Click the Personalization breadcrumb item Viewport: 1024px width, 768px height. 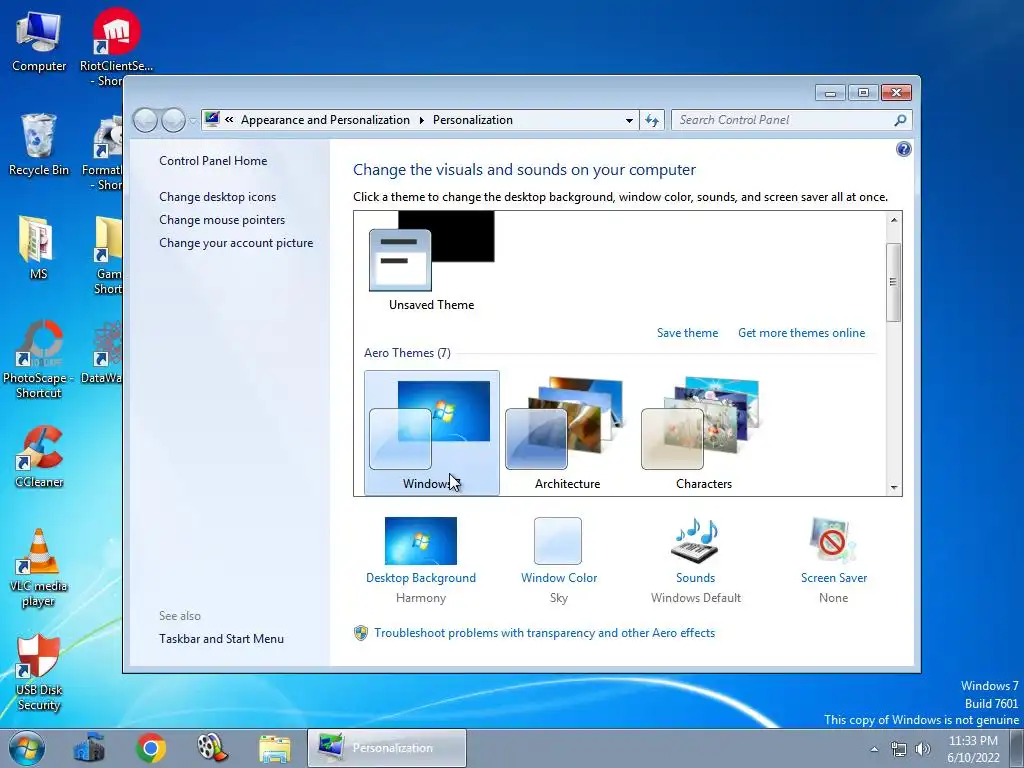pos(473,120)
